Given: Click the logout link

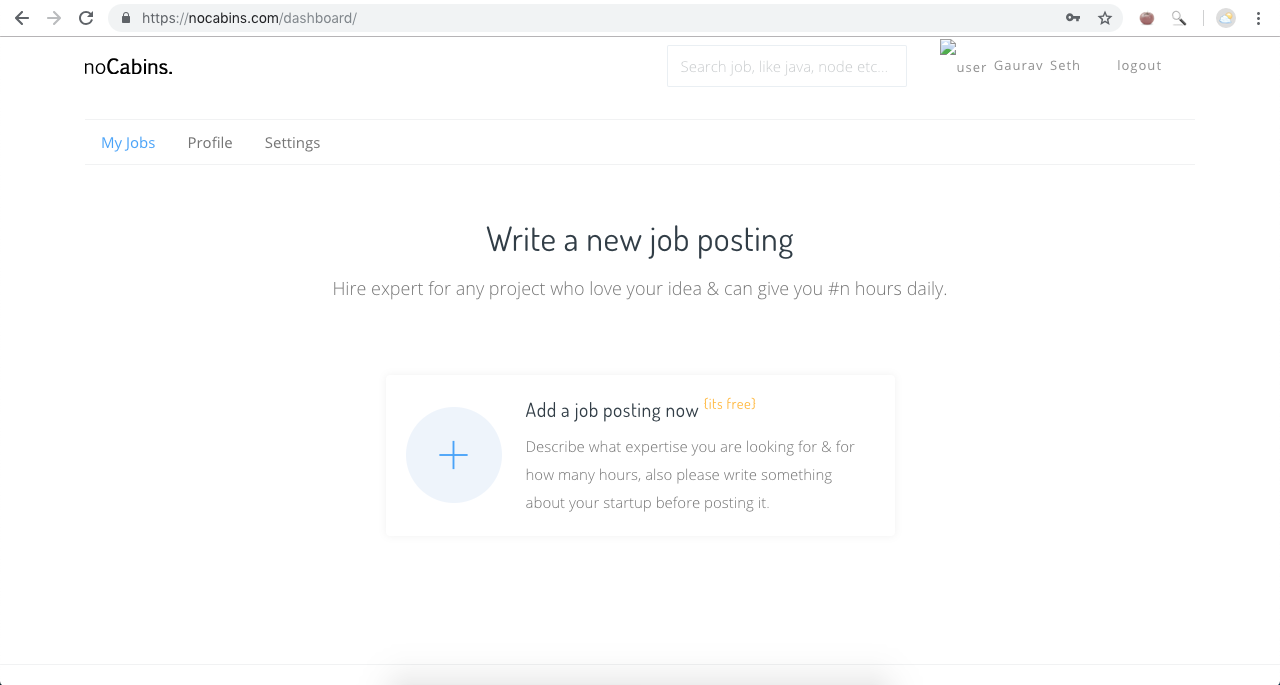Looking at the screenshot, I should 1139,66.
